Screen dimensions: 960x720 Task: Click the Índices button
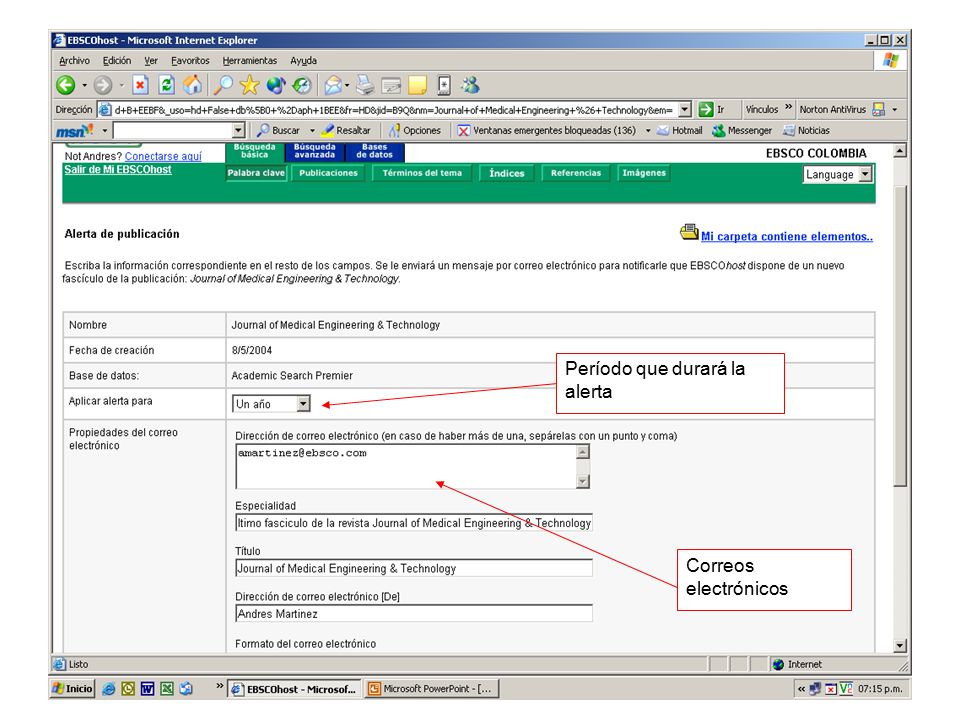pos(507,173)
